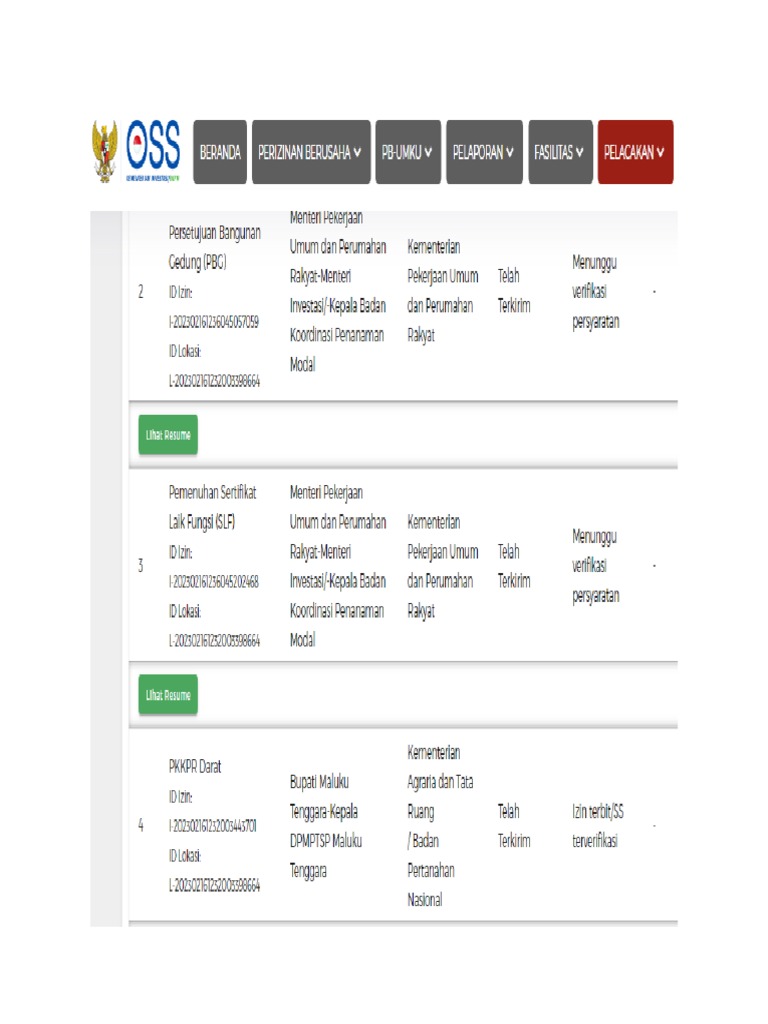Click the ID Izin number of PKKPR Darat
The image size is (768, 1024).
tap(214, 826)
